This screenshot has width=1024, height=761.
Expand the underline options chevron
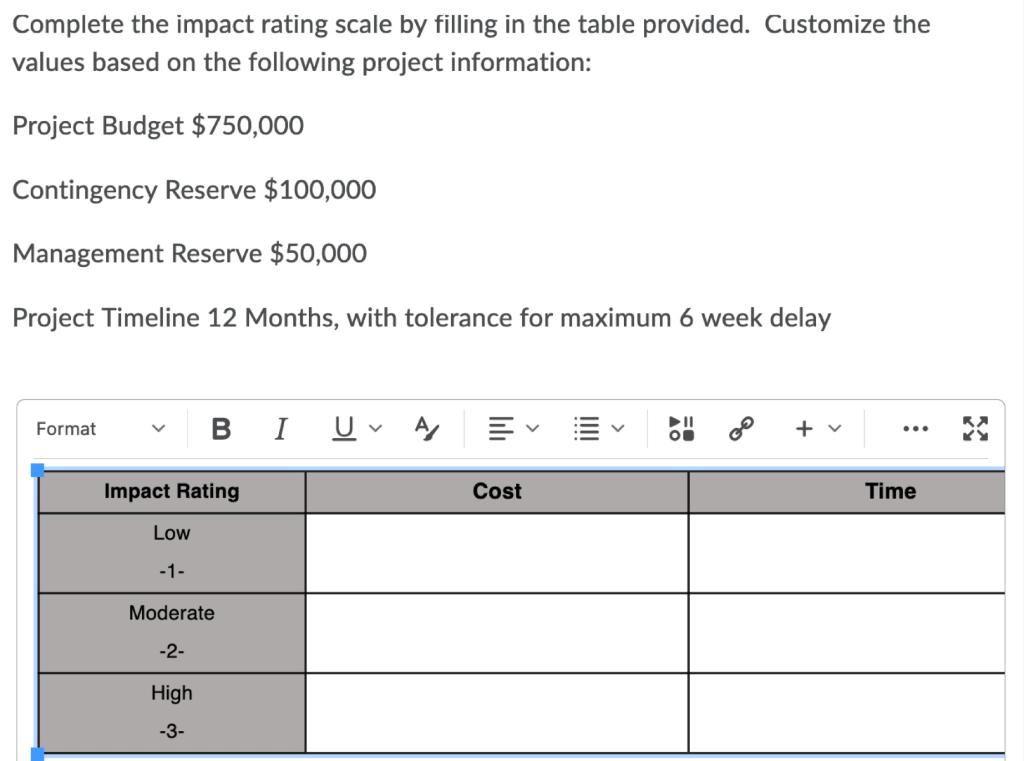pos(377,430)
